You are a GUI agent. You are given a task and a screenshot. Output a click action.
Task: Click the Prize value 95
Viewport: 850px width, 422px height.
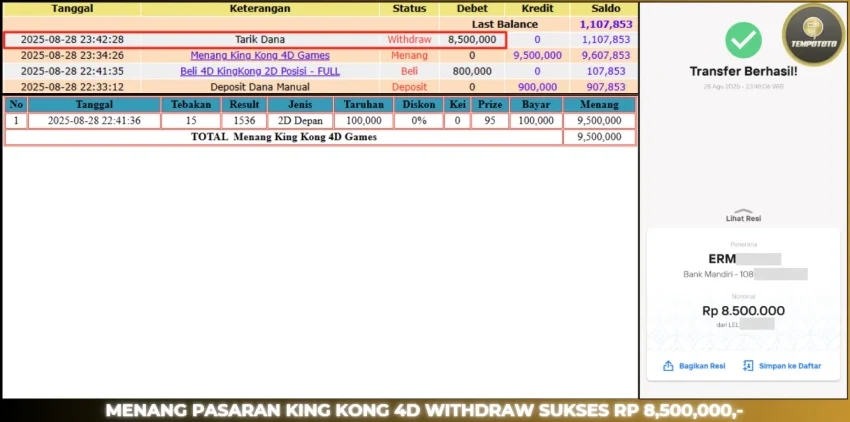click(x=490, y=120)
